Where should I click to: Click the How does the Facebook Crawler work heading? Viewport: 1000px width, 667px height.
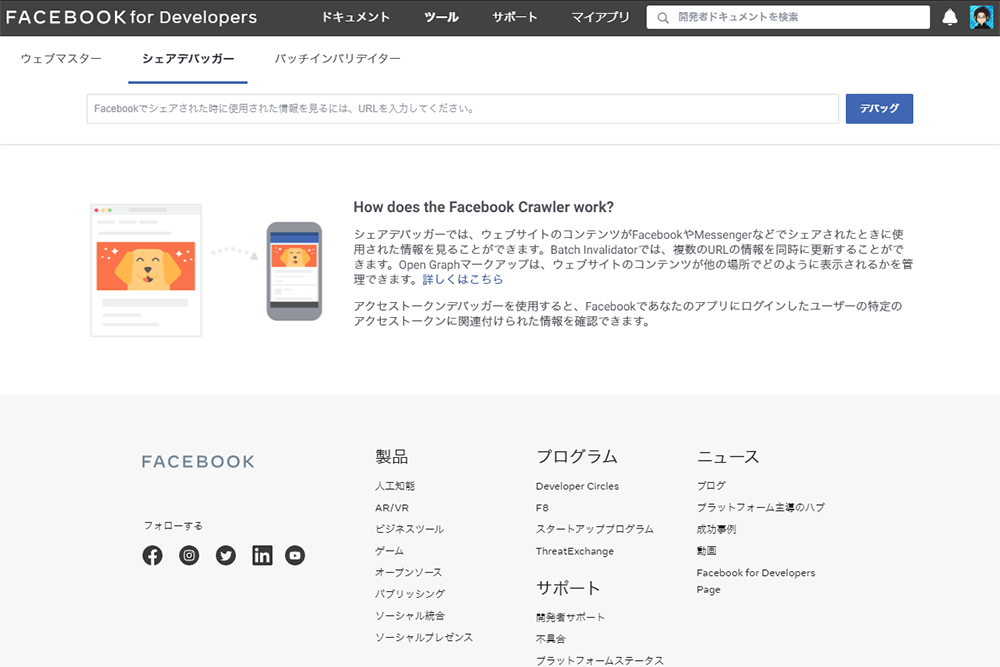(483, 207)
